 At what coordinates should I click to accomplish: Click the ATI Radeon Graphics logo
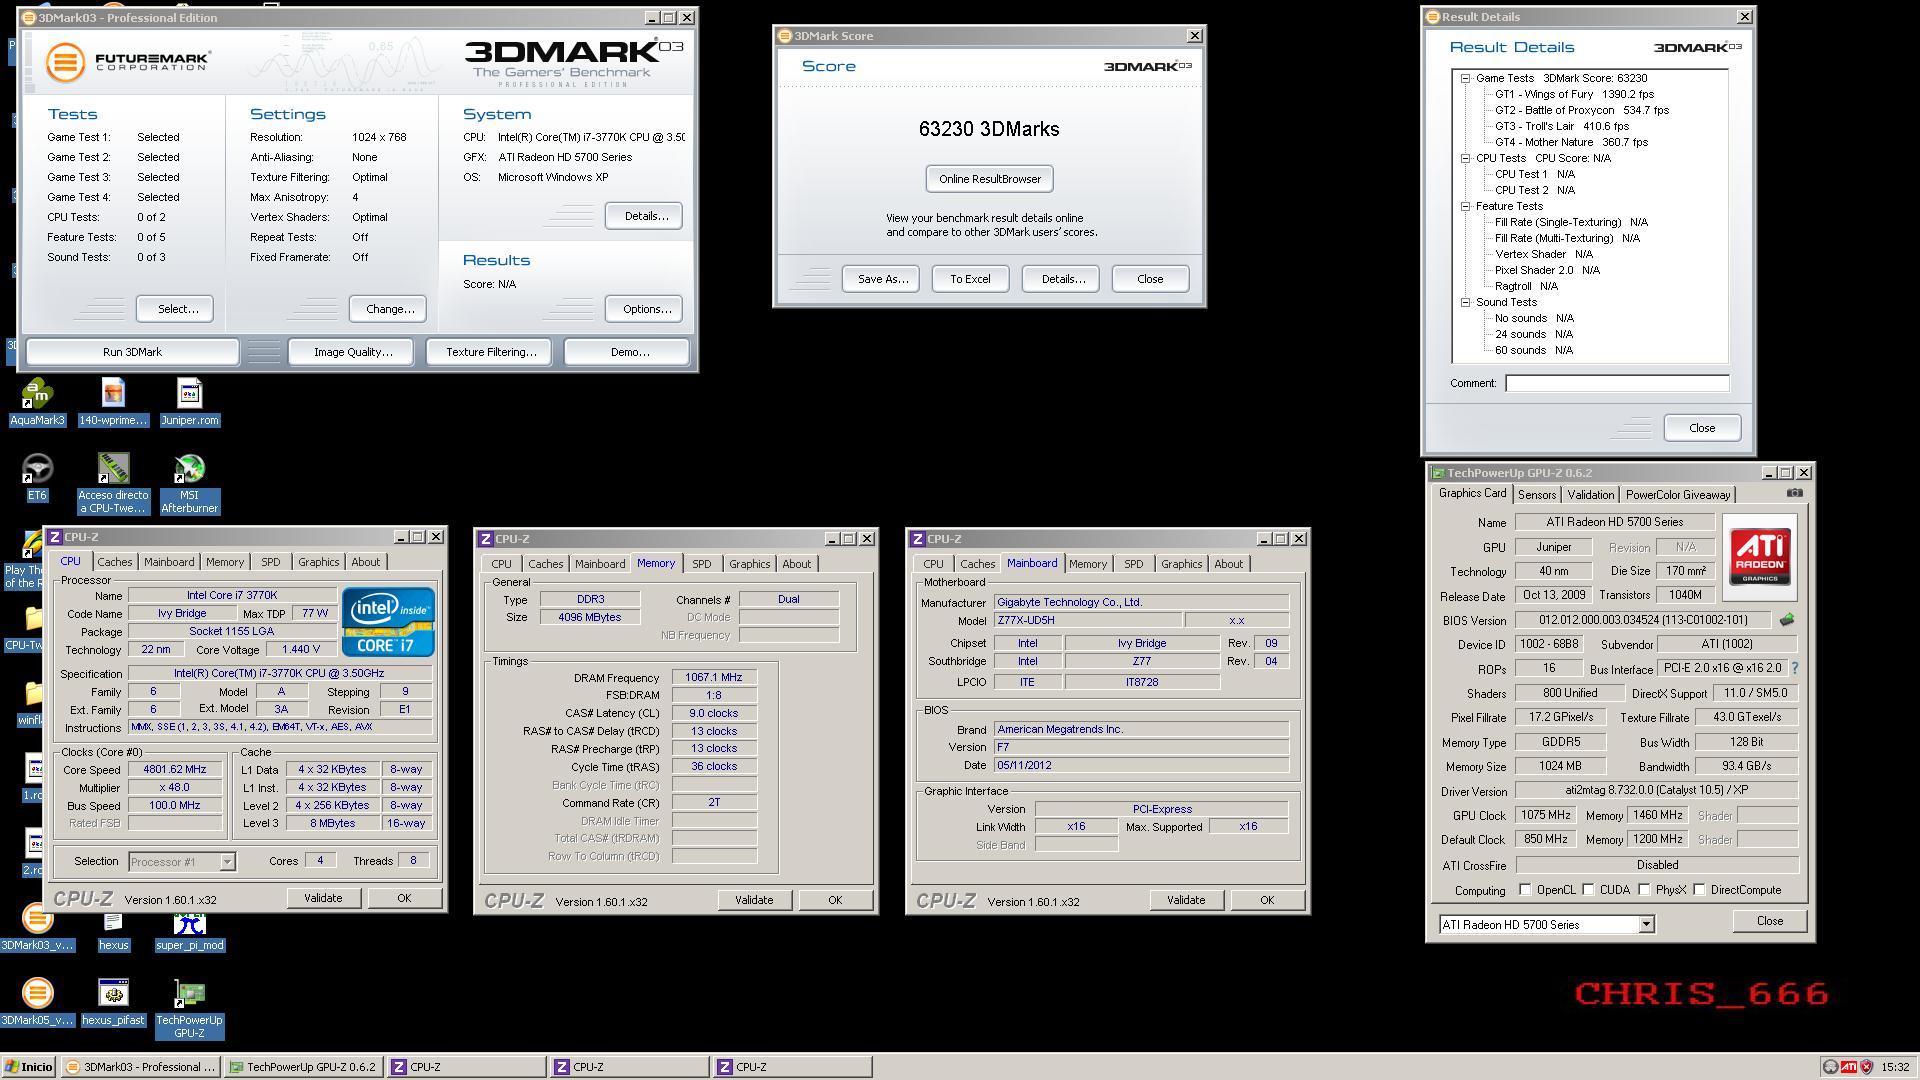(1760, 558)
